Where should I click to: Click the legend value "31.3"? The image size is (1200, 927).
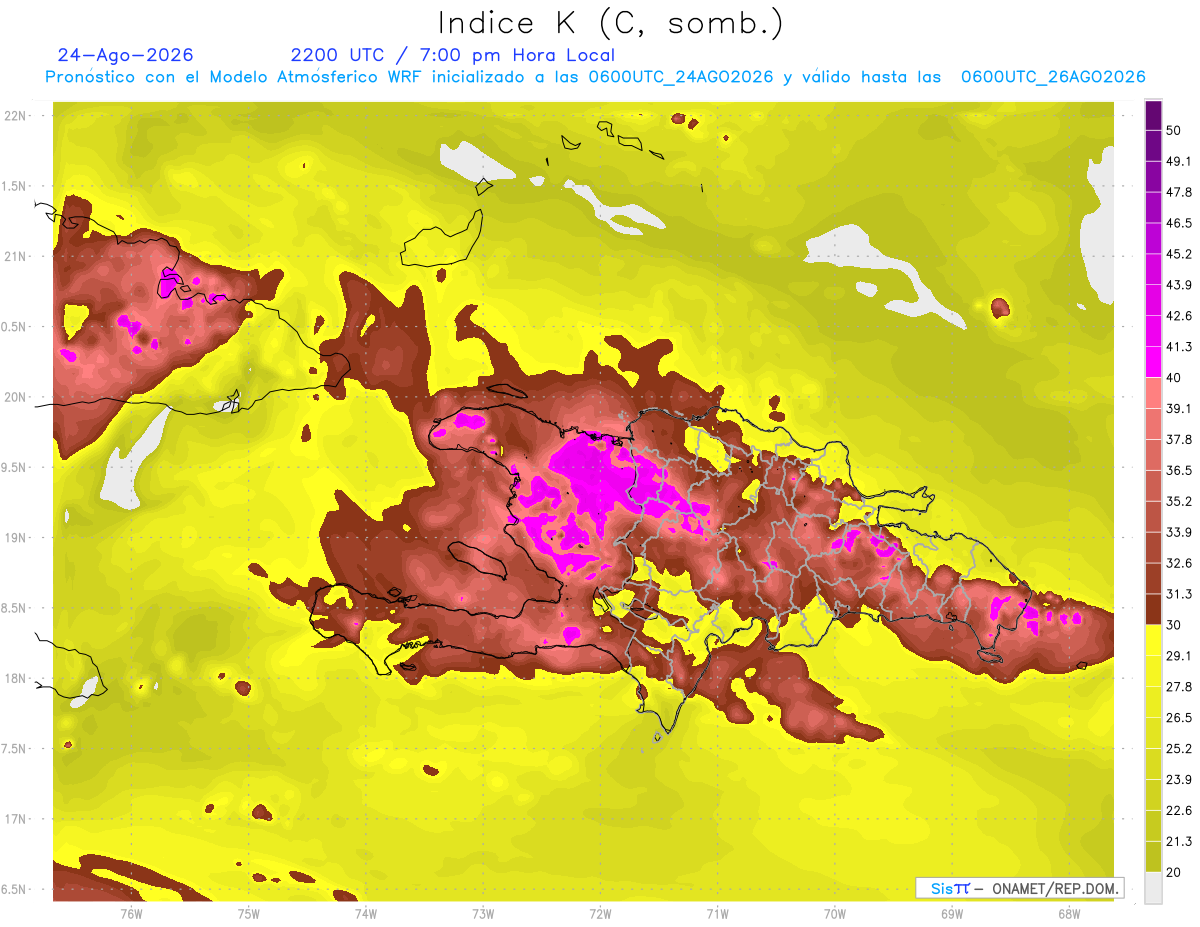coord(1180,594)
